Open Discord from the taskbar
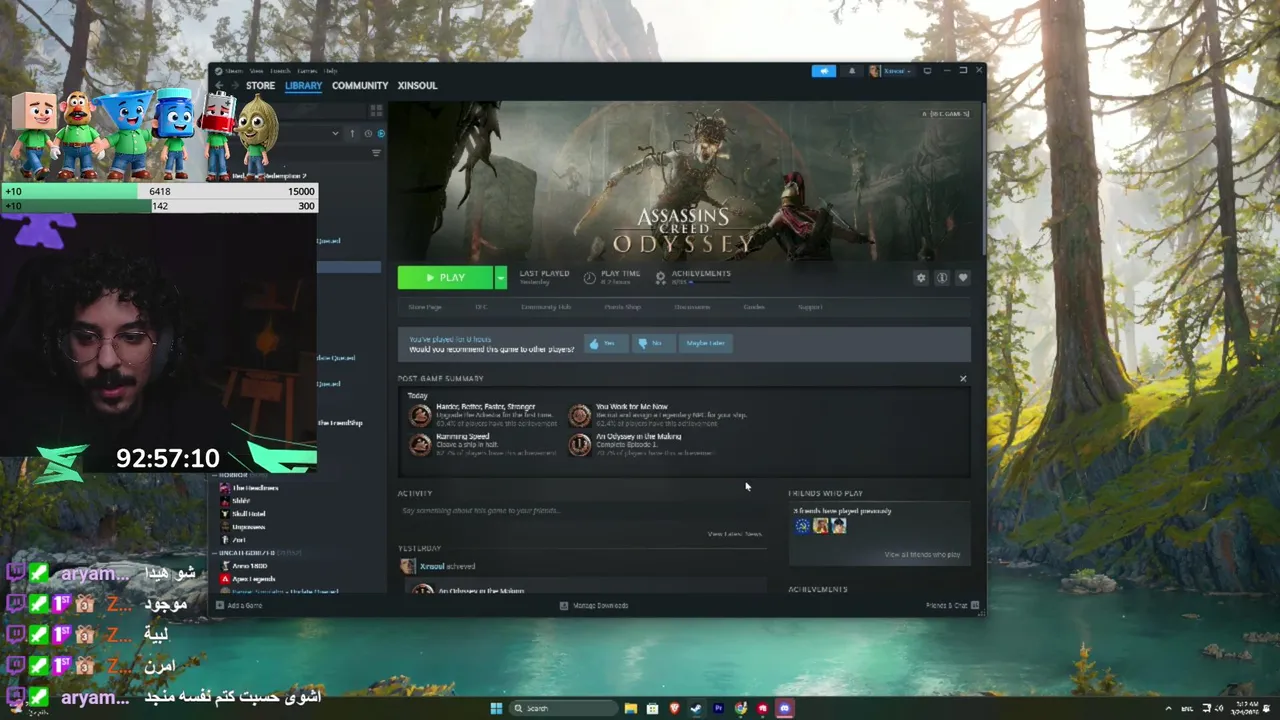1280x720 pixels. click(784, 708)
